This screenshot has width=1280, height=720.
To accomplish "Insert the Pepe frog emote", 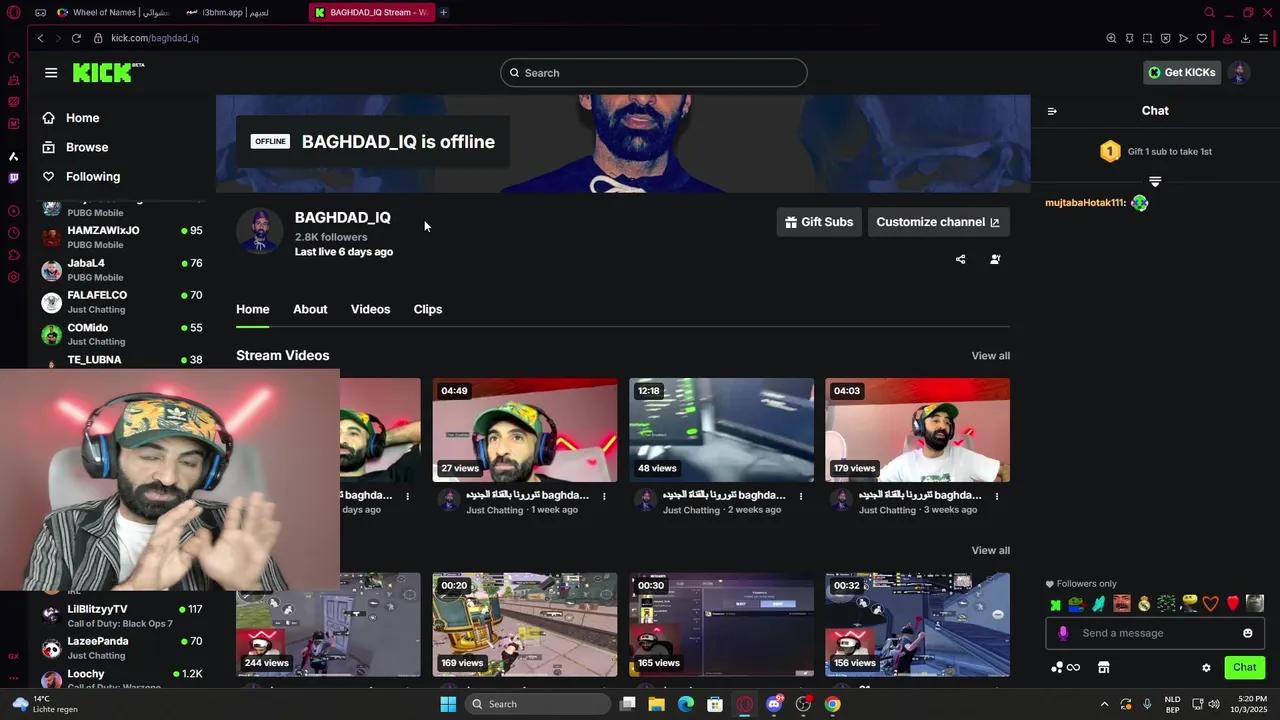I will pyautogui.click(x=1076, y=603).
